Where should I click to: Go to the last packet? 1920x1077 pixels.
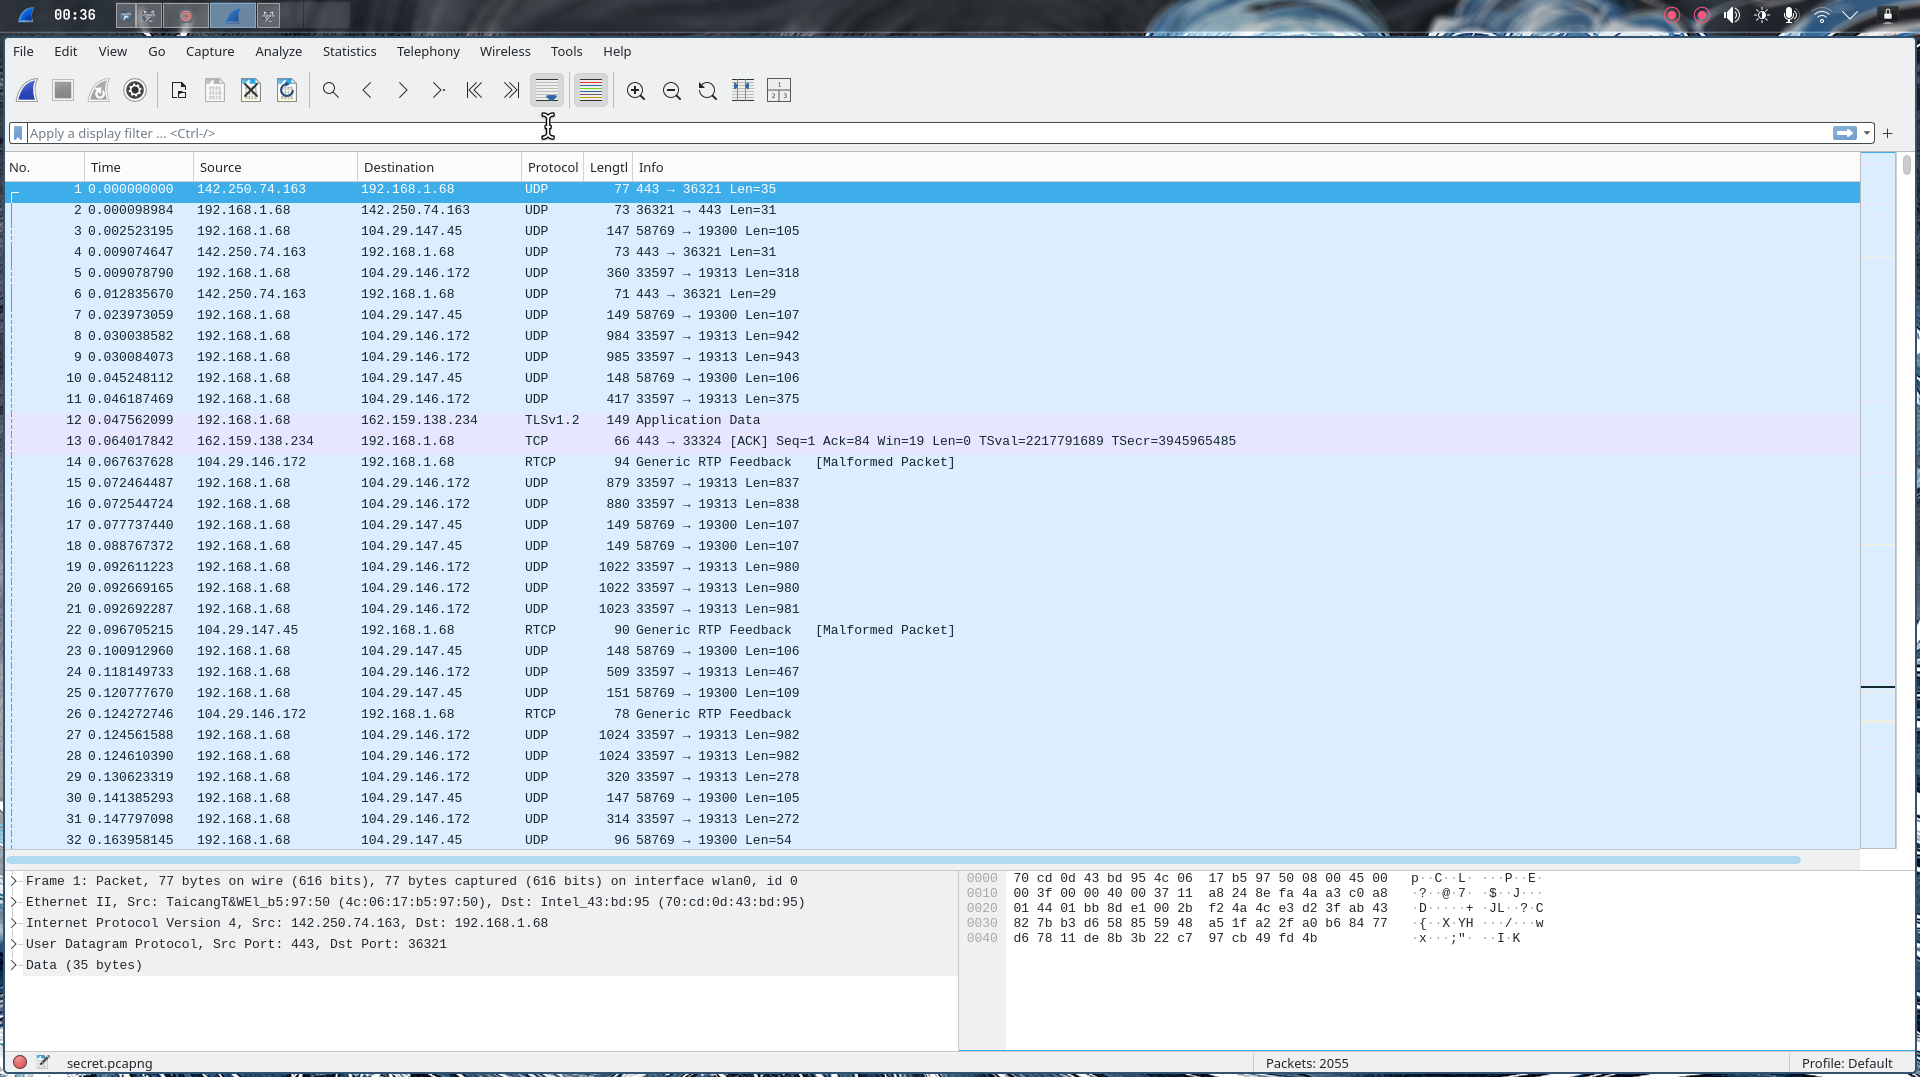(511, 90)
